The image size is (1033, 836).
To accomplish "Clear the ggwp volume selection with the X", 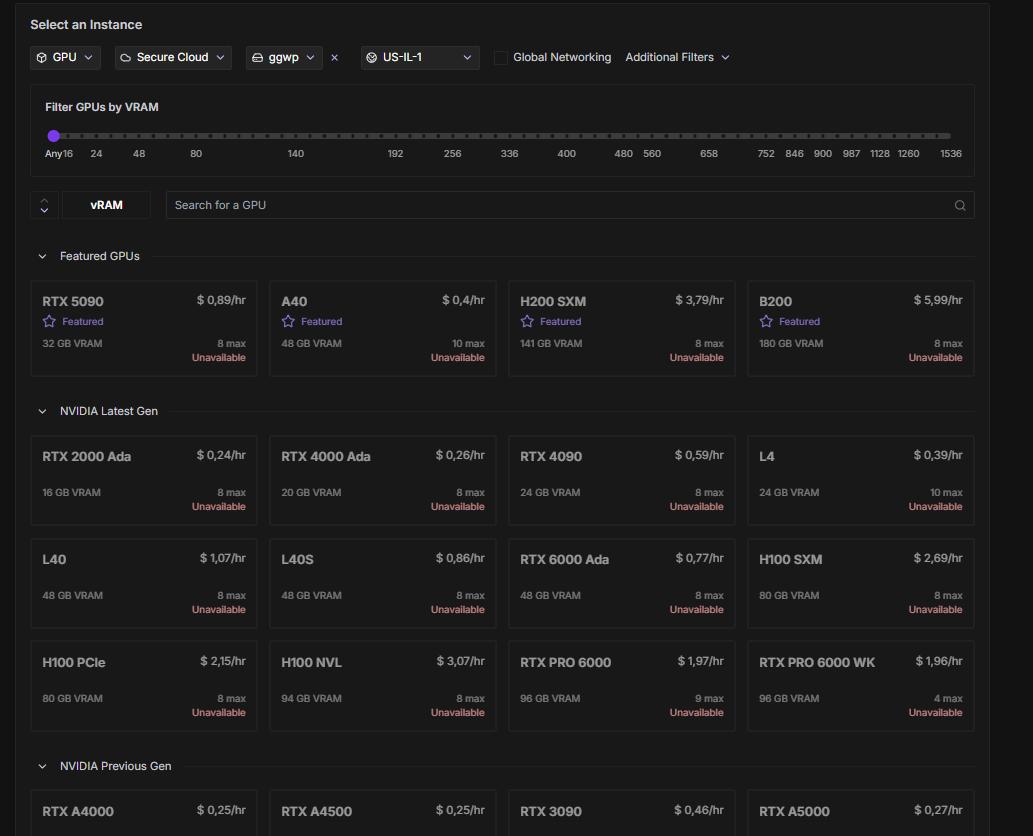I will tap(335, 57).
